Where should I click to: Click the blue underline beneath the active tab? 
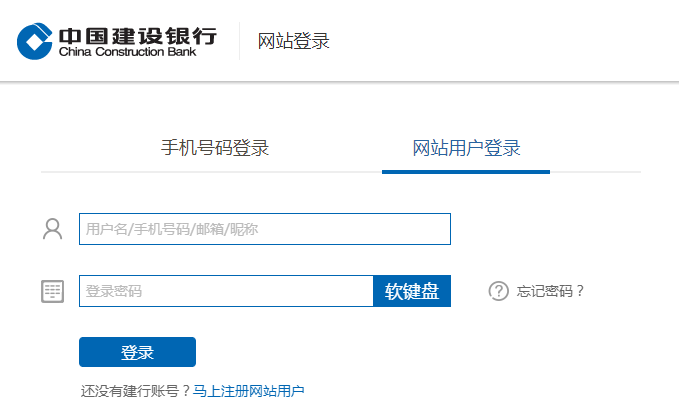tap(466, 171)
